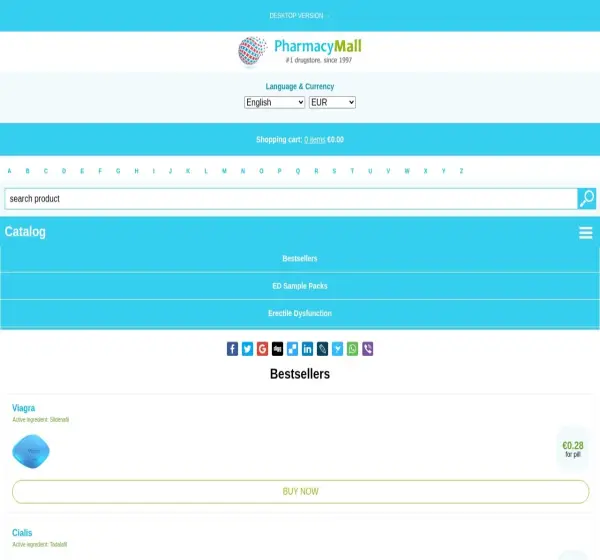
Task: Share using light-blue Y icon
Action: tap(337, 349)
